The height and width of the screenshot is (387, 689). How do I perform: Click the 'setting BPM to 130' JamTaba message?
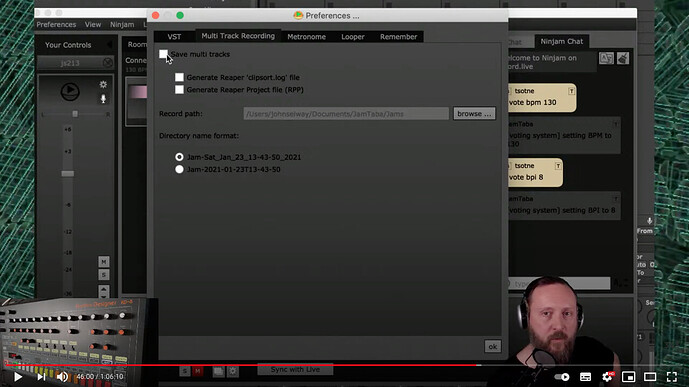(x=565, y=134)
